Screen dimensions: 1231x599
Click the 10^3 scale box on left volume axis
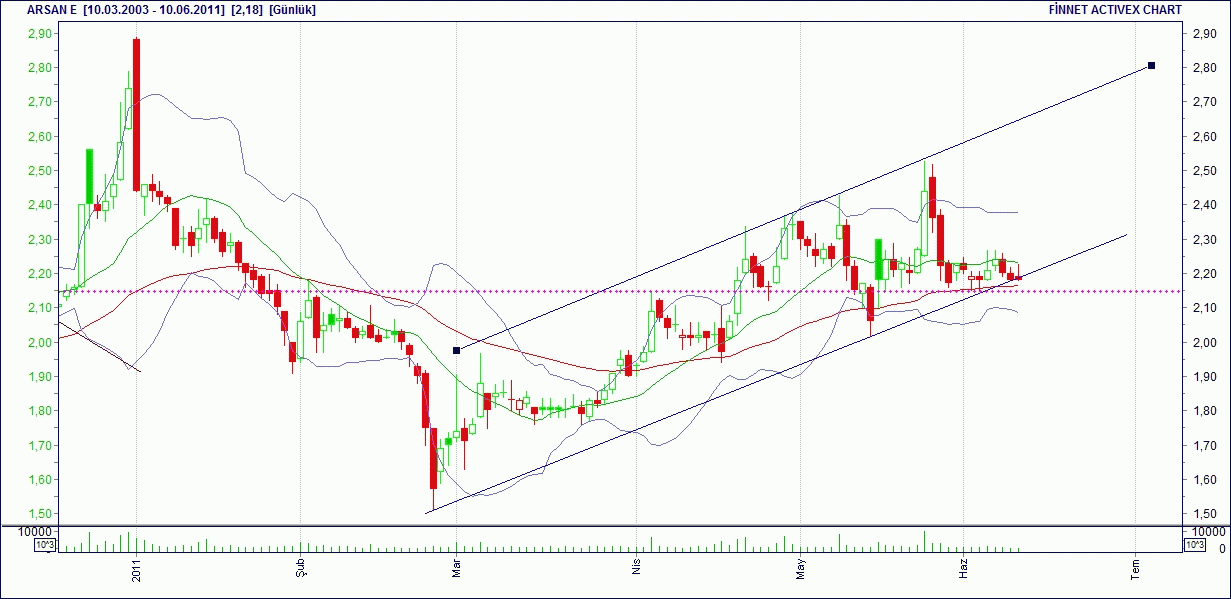coord(45,545)
